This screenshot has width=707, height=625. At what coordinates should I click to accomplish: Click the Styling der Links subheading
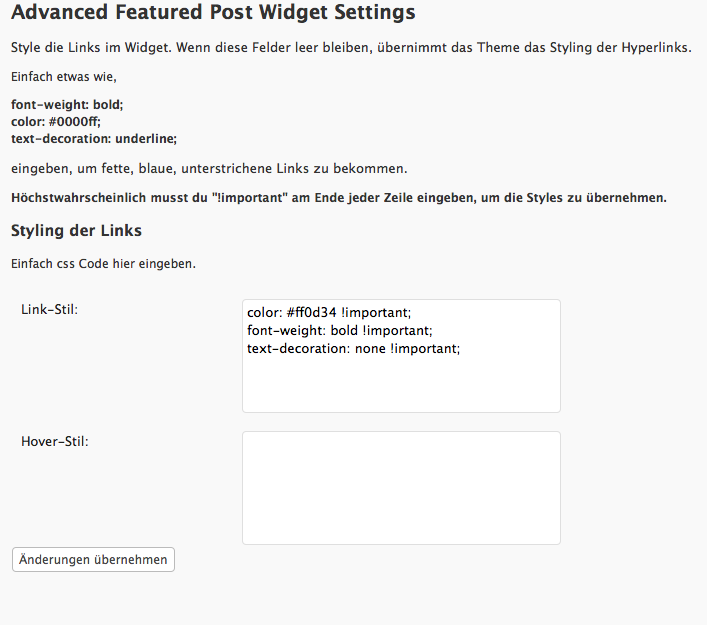[76, 231]
